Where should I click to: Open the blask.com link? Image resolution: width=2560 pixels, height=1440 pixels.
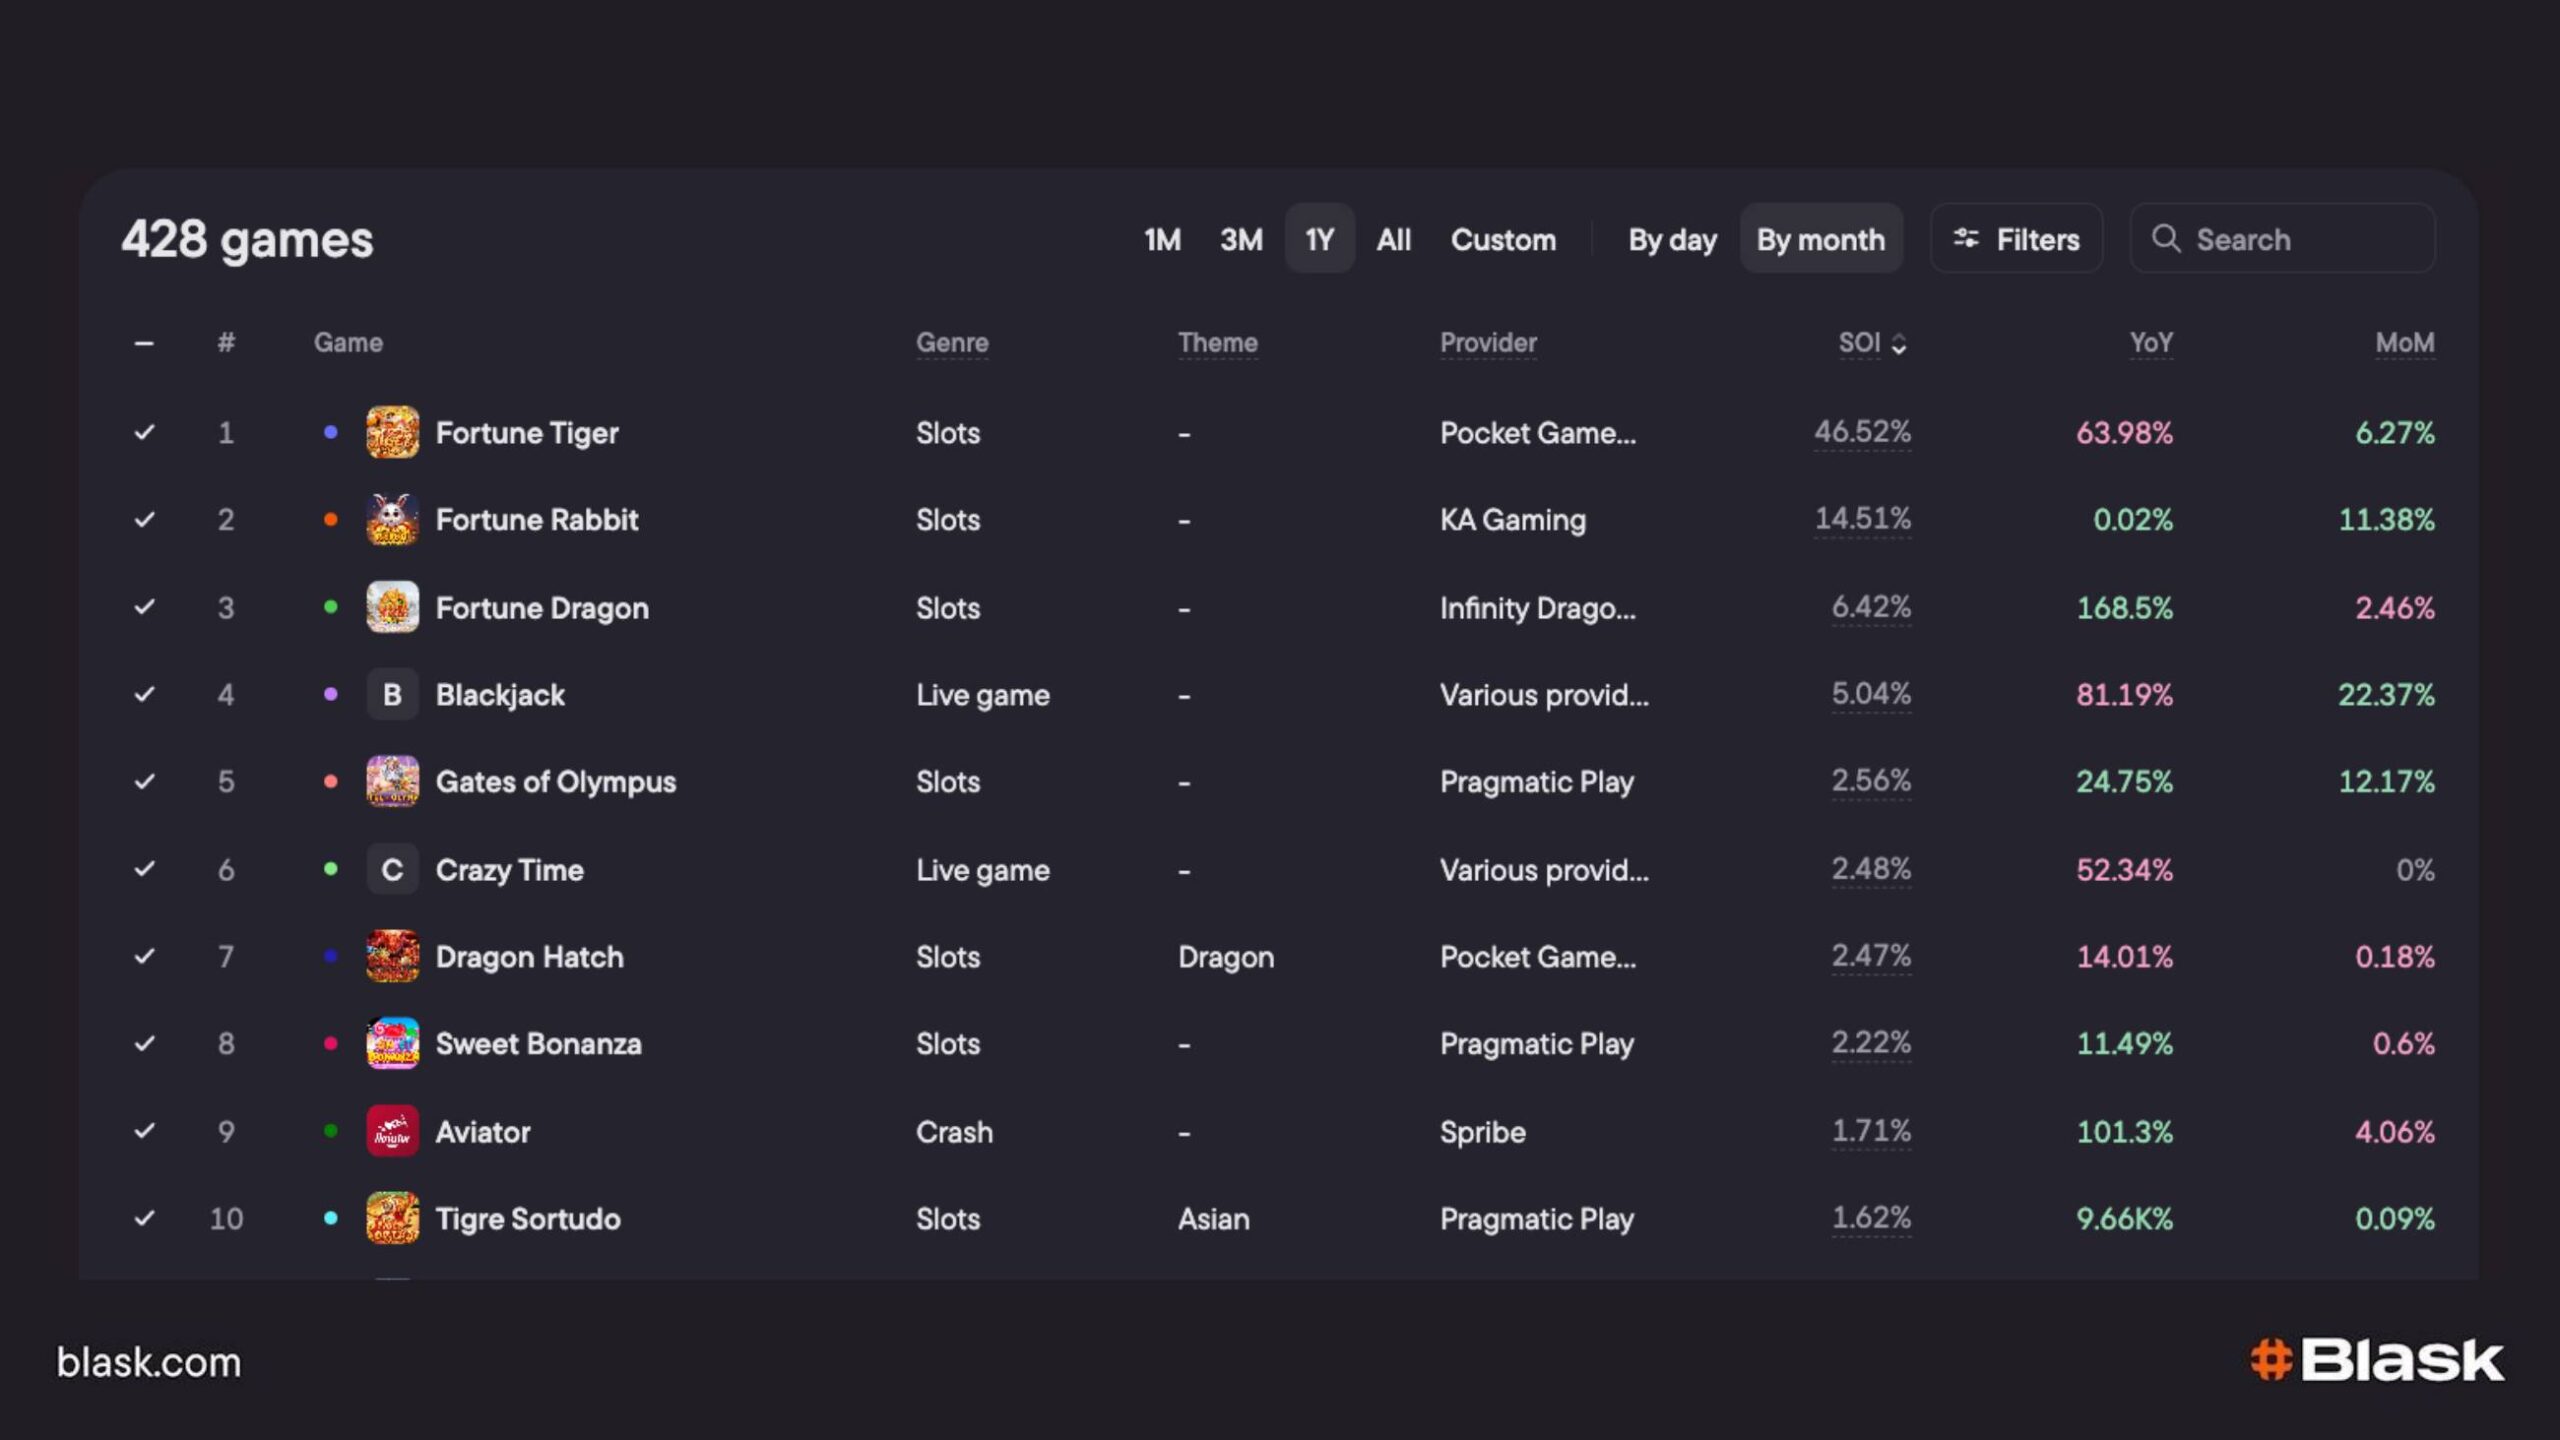pos(149,1362)
